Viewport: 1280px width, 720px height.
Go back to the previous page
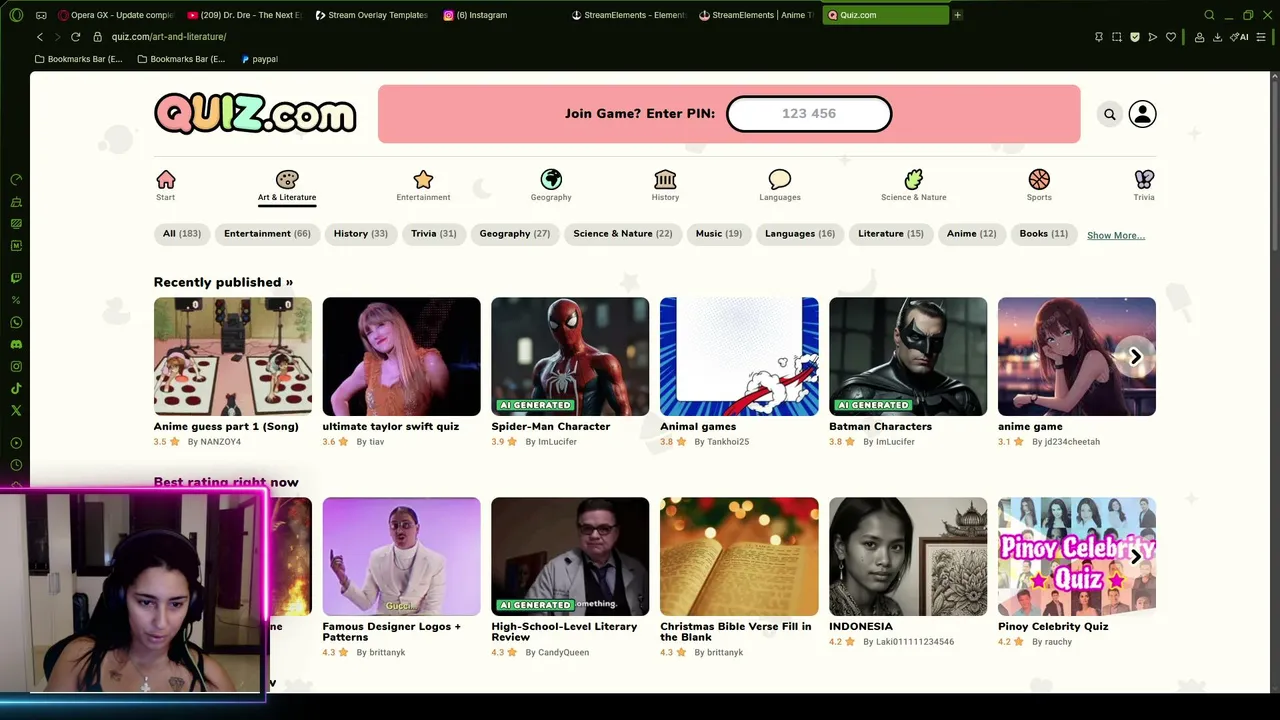pyautogui.click(x=40, y=37)
